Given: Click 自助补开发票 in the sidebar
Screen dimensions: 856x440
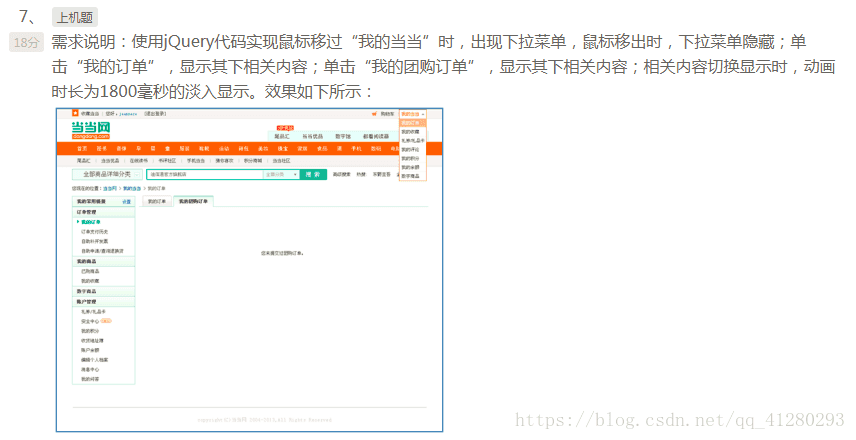Looking at the screenshot, I should [94, 241].
